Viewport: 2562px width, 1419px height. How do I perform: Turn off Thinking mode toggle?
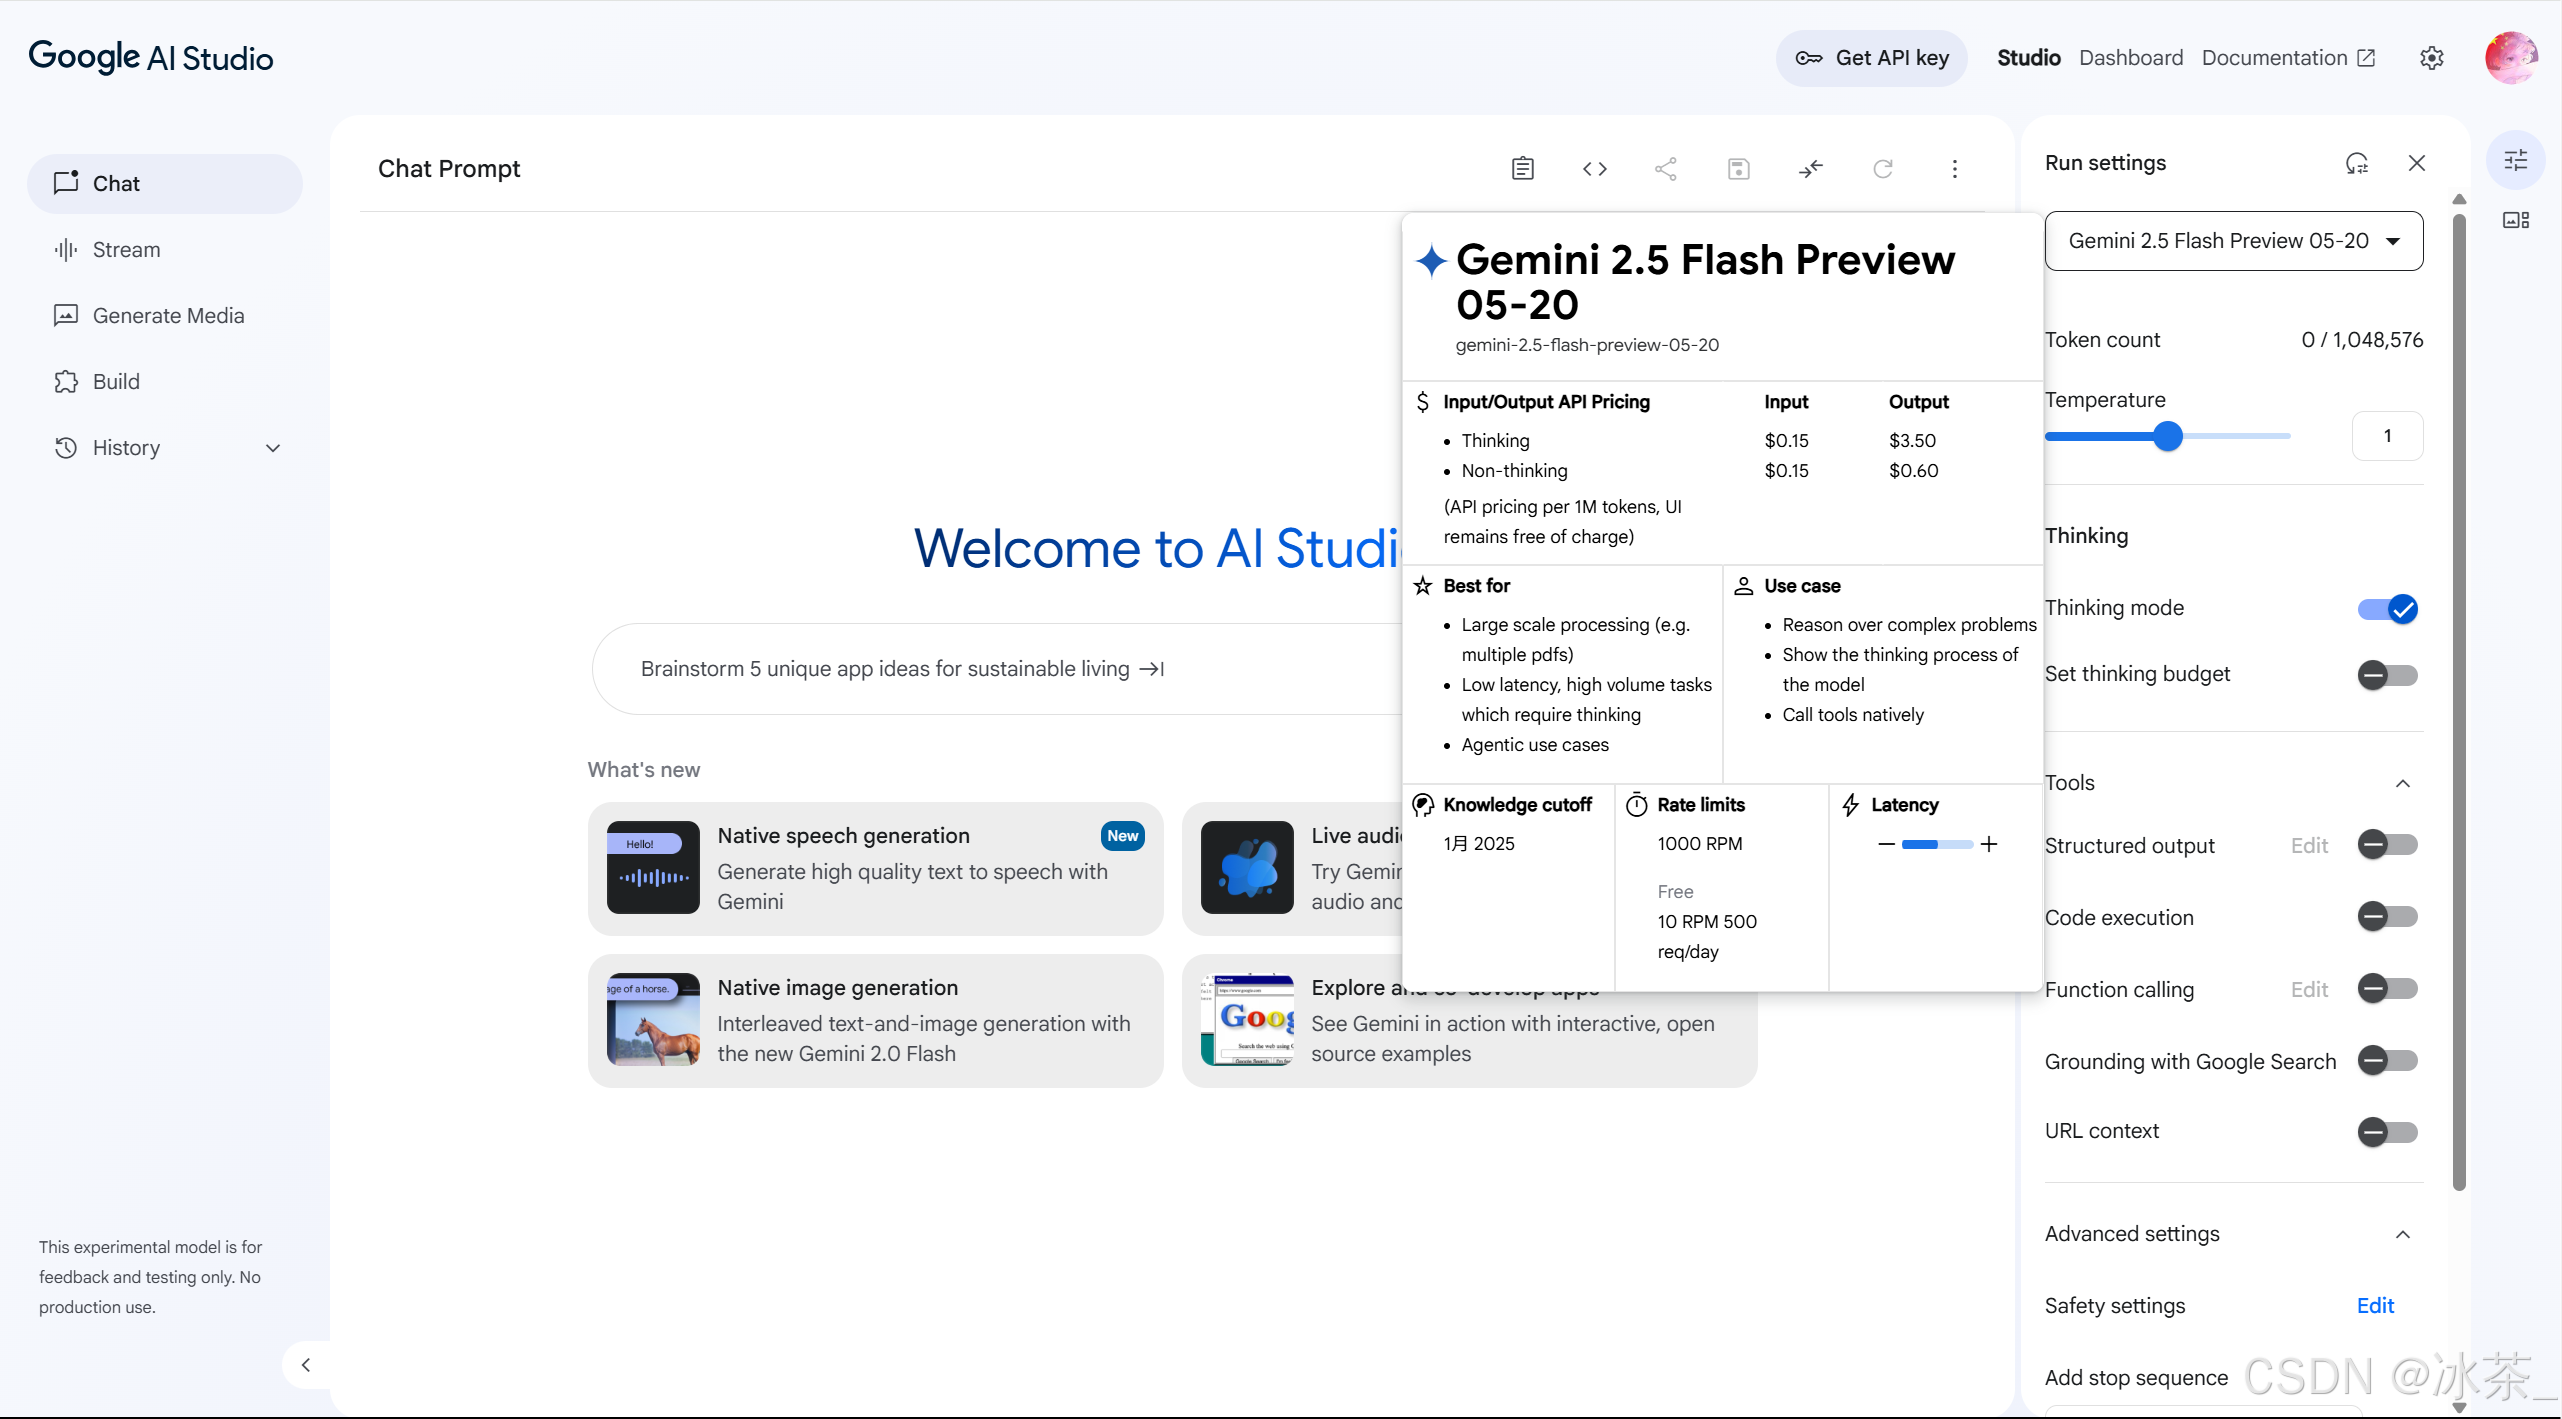pyautogui.click(x=2388, y=609)
